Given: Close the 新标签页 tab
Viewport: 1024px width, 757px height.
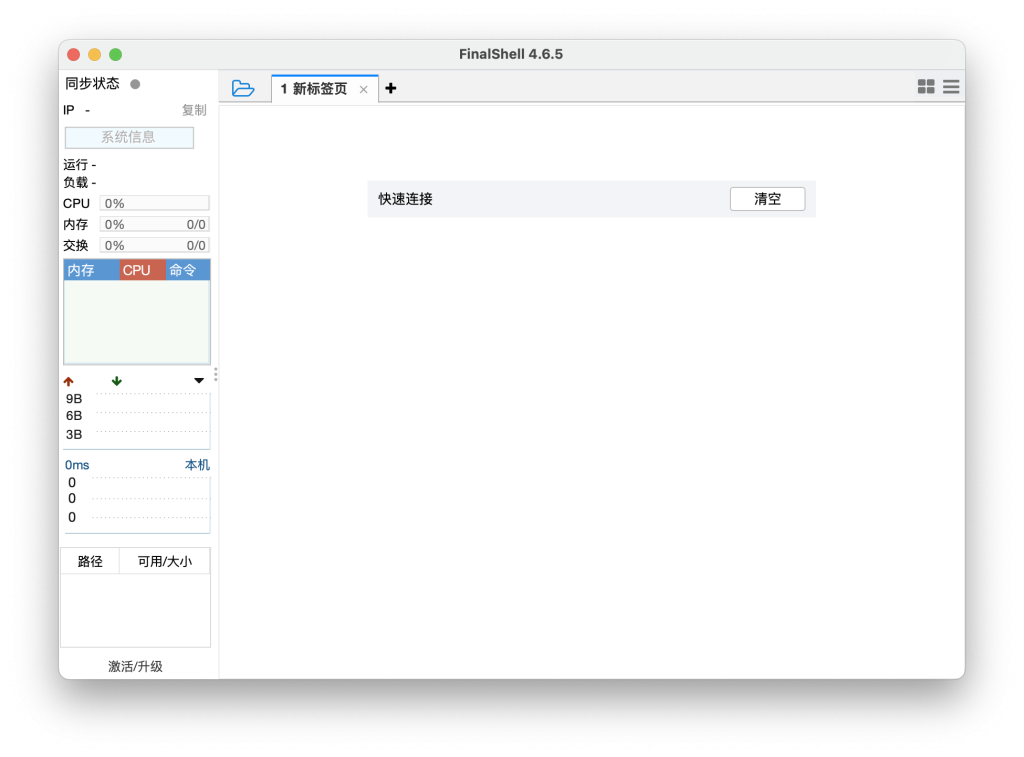Looking at the screenshot, I should point(363,89).
